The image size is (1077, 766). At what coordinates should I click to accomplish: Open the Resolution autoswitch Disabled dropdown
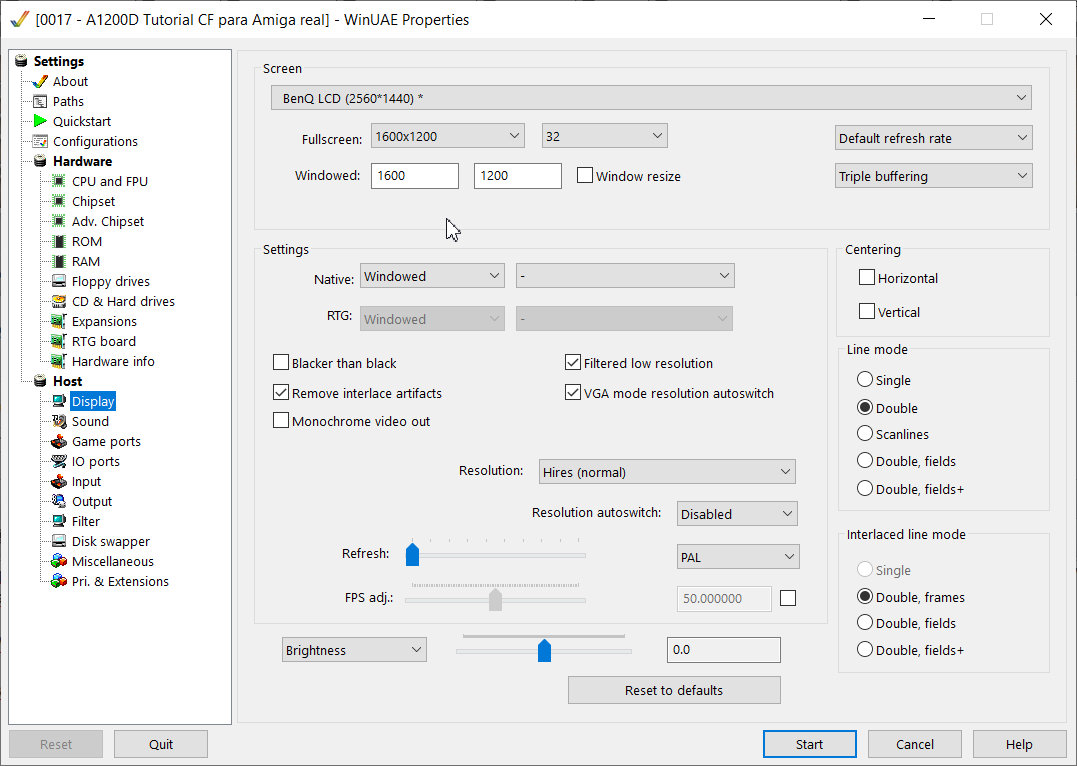[x=737, y=514]
